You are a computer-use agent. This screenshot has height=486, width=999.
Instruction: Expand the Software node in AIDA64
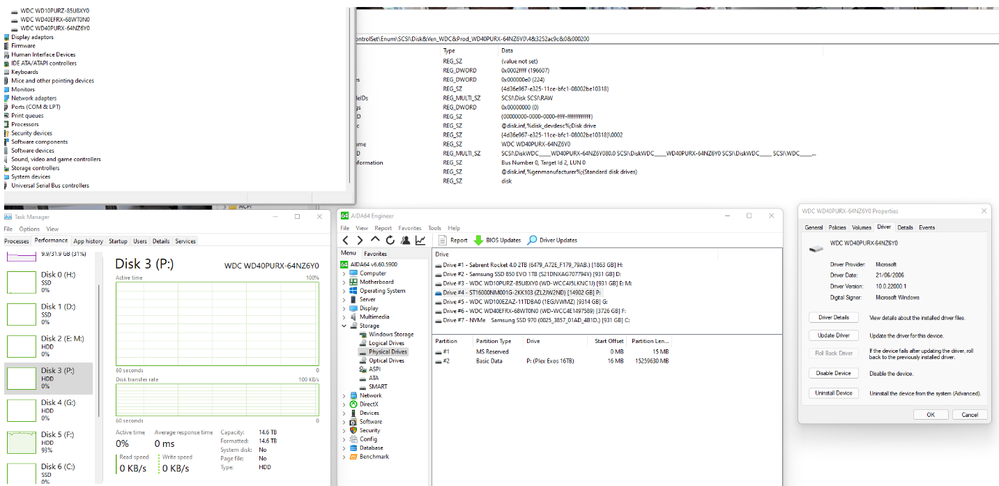click(x=344, y=421)
